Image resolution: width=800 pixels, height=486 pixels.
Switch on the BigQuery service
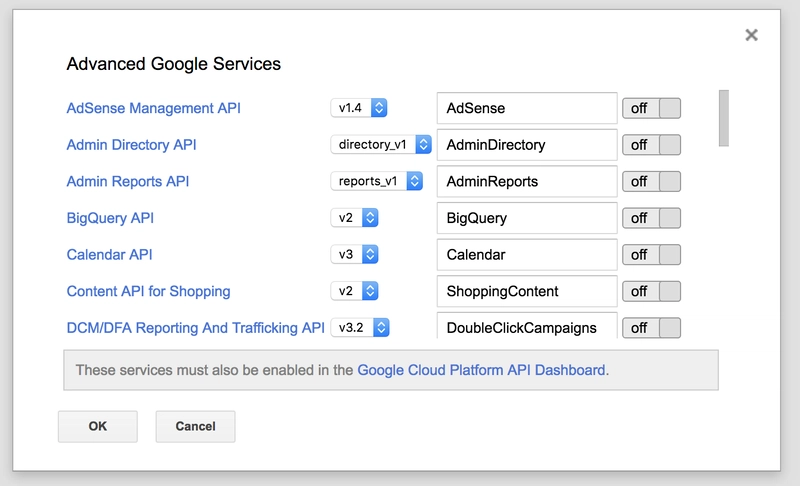tap(652, 218)
